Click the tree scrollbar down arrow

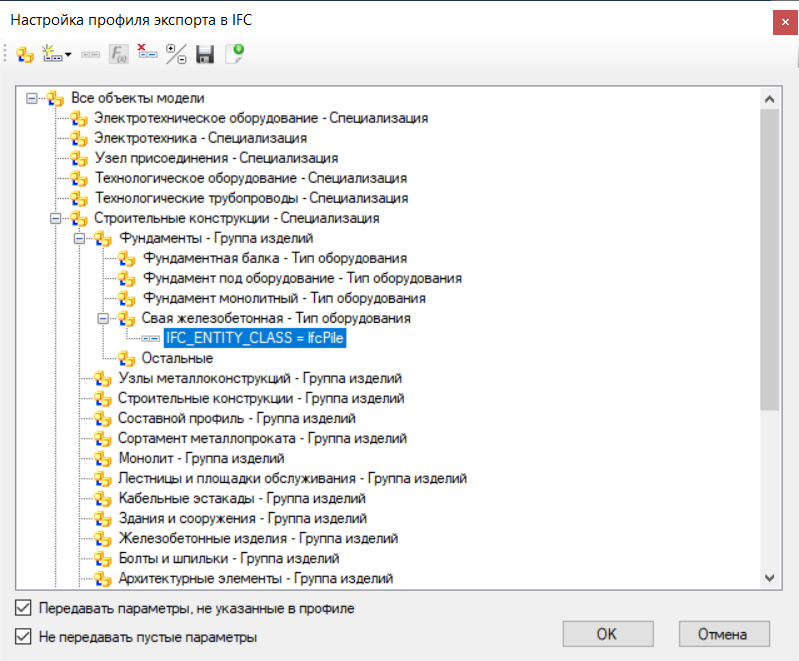tap(769, 577)
